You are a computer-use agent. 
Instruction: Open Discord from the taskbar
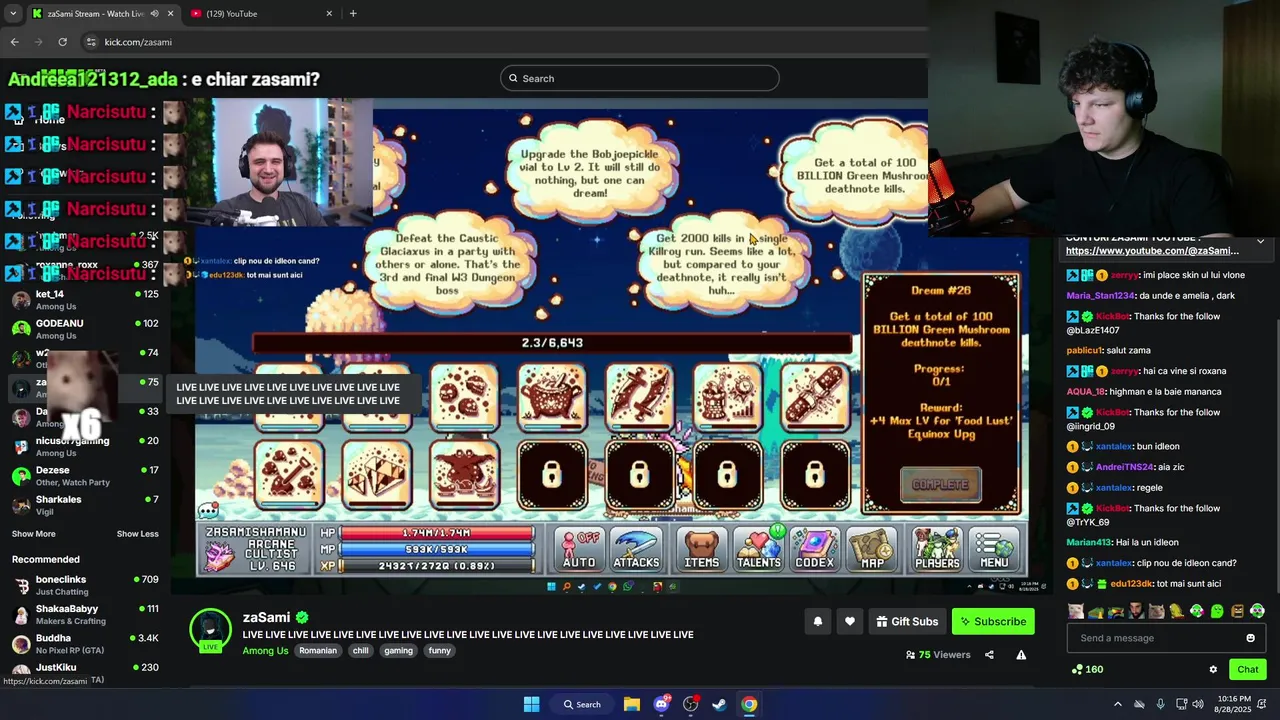[661, 704]
